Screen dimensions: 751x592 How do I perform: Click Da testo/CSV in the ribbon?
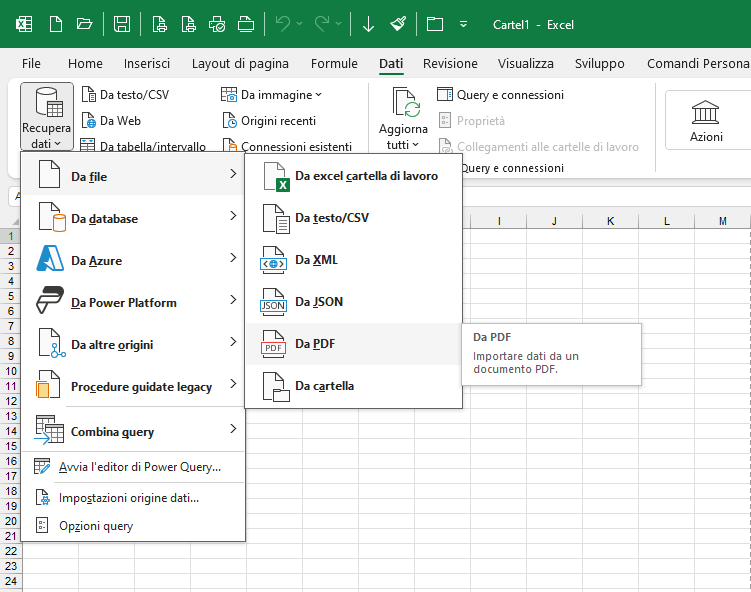(125, 94)
